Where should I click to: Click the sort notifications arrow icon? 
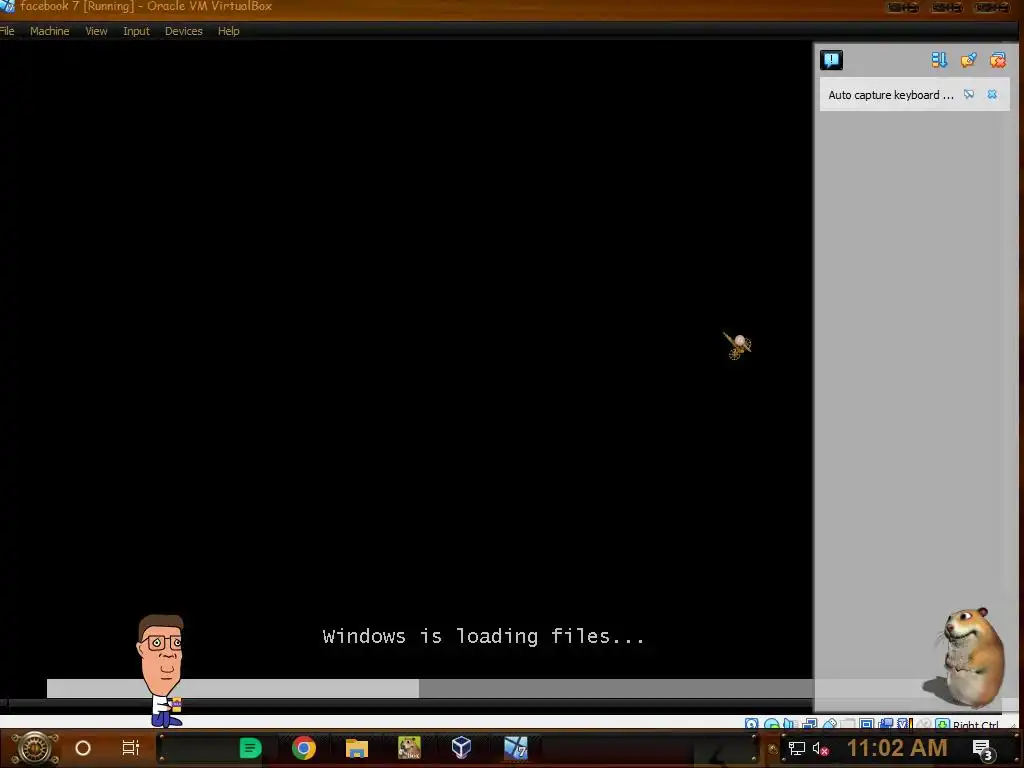pyautogui.click(x=939, y=60)
